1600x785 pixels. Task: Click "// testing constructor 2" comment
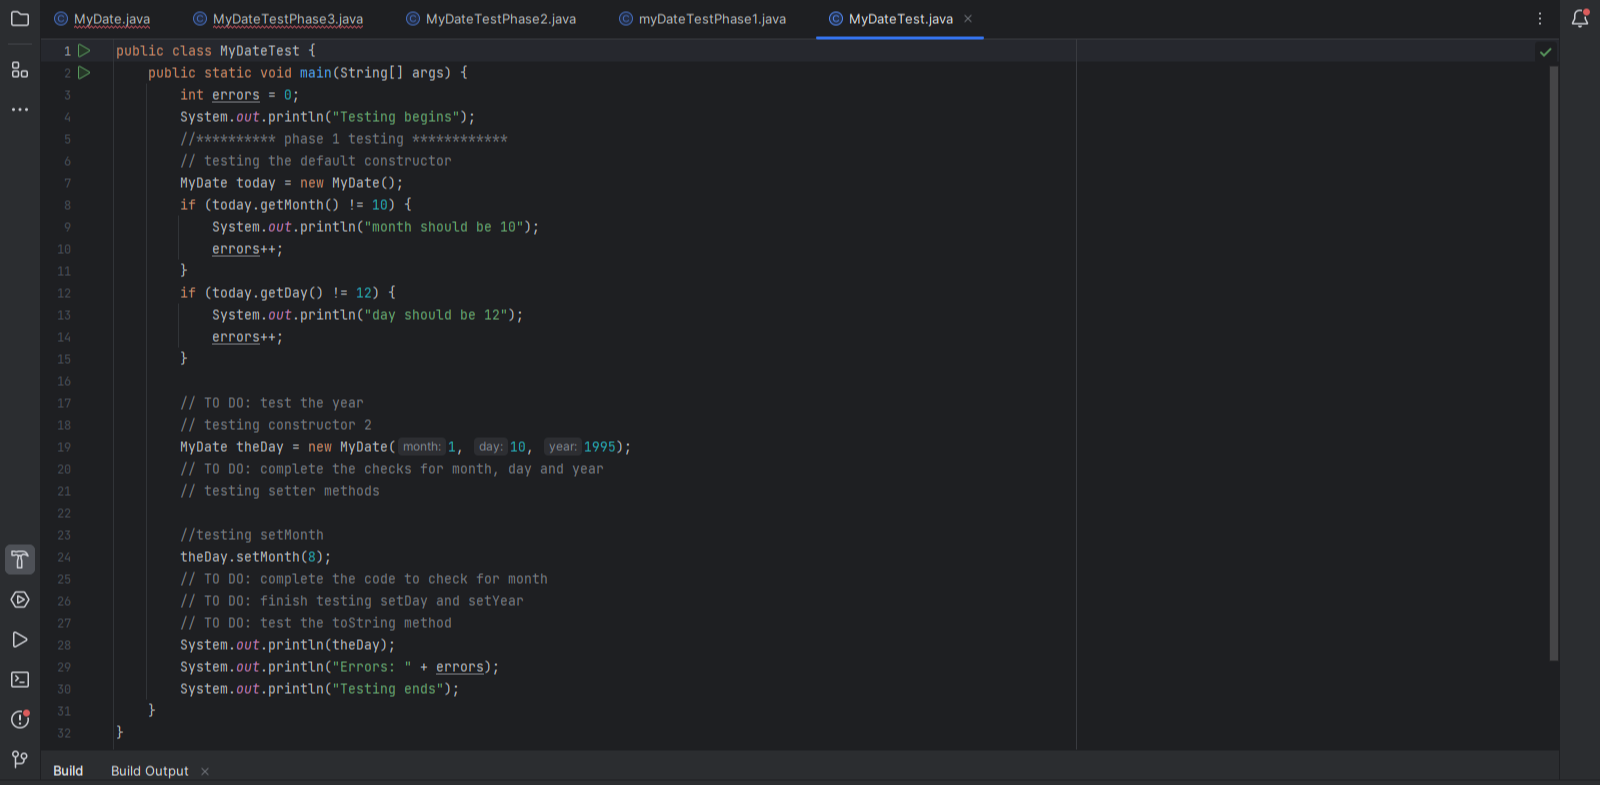pos(275,425)
